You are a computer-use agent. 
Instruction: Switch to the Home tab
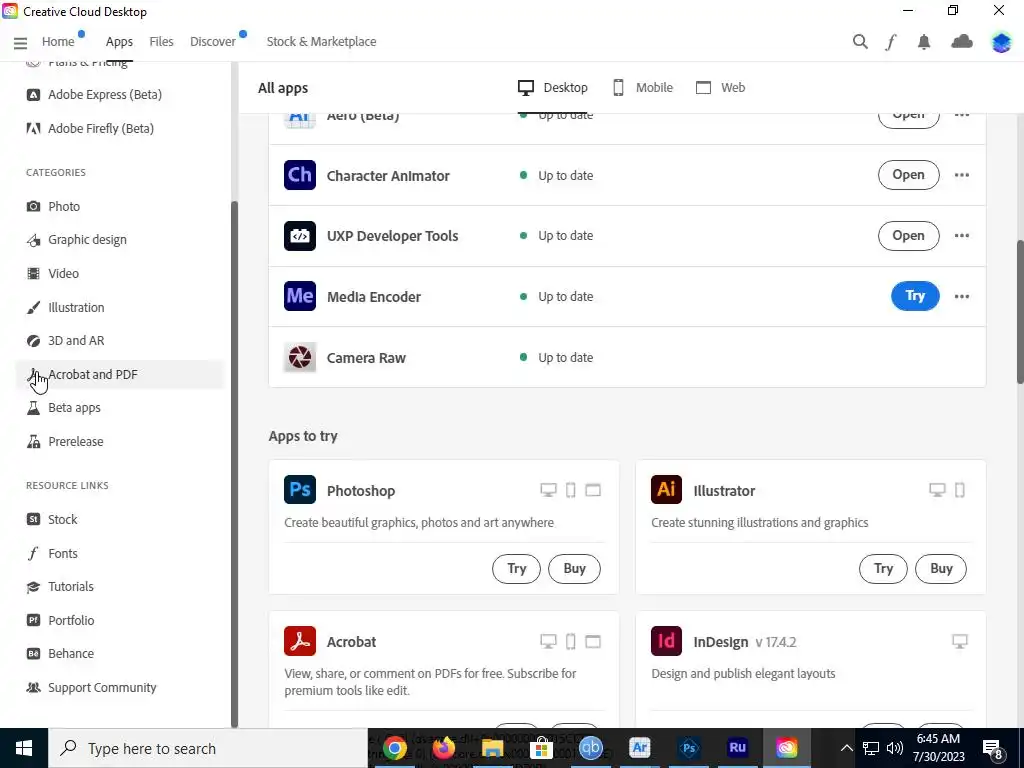point(58,42)
